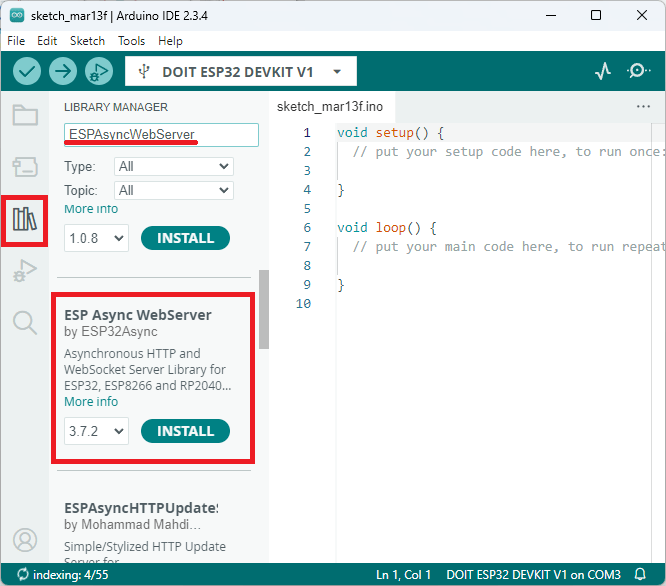Open the Tools menu
This screenshot has height=586, width=666.
pos(131,41)
